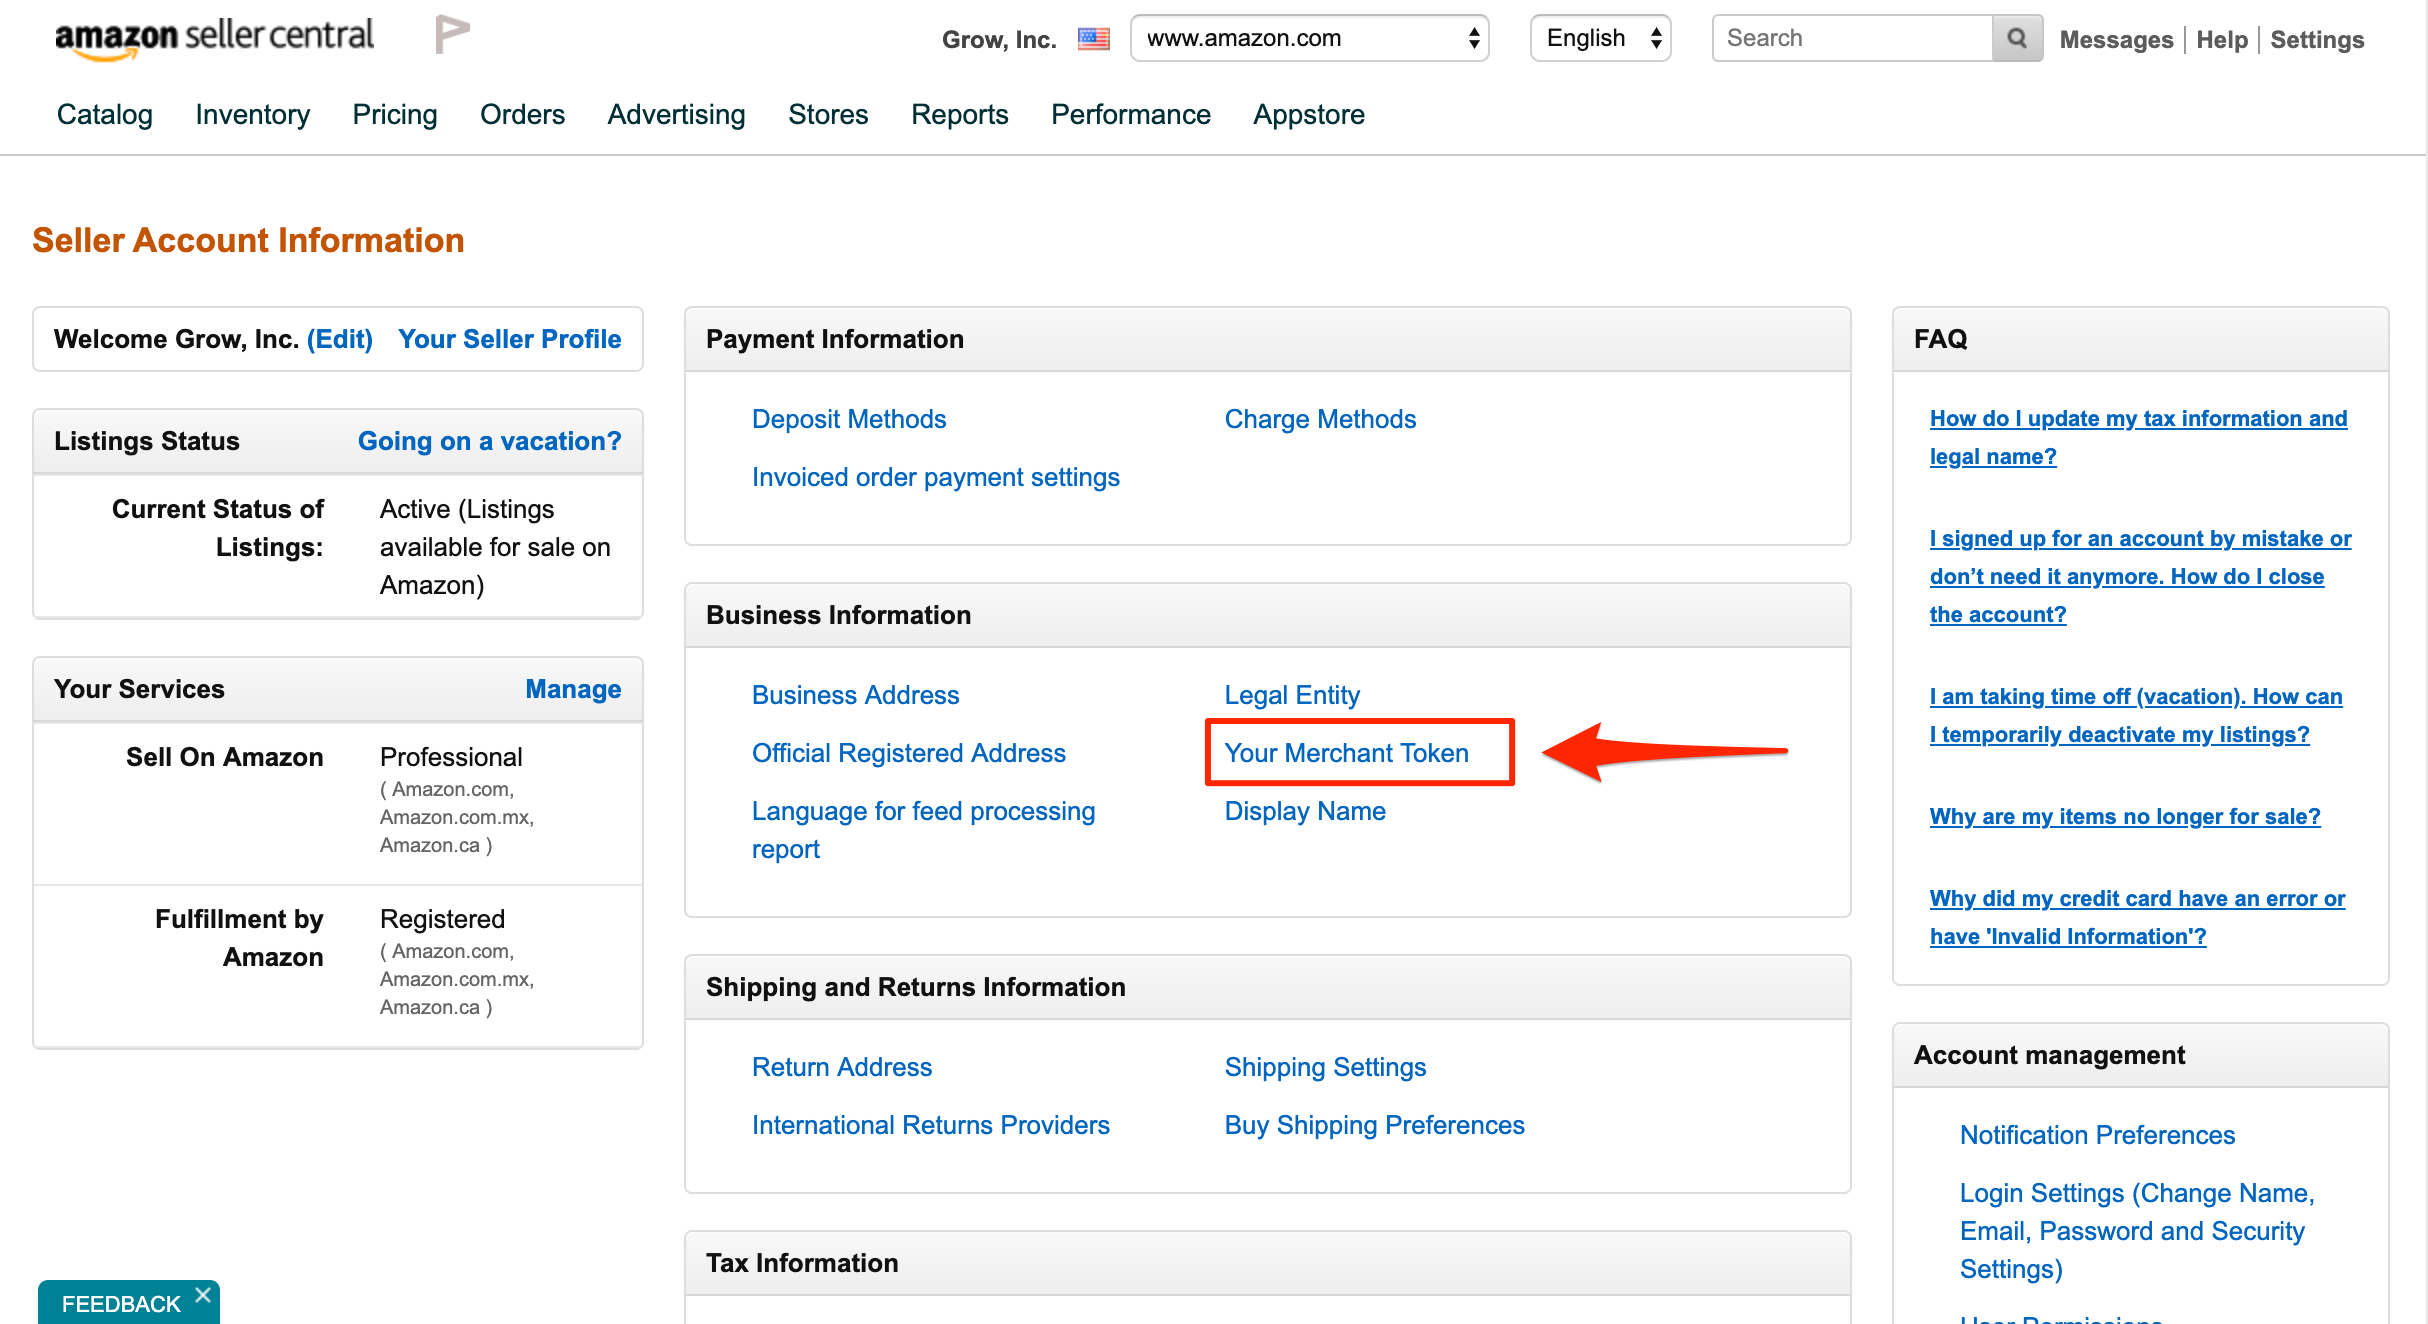This screenshot has height=1324, width=2428.
Task: Click the search magnifier button
Action: pyautogui.click(x=2016, y=38)
